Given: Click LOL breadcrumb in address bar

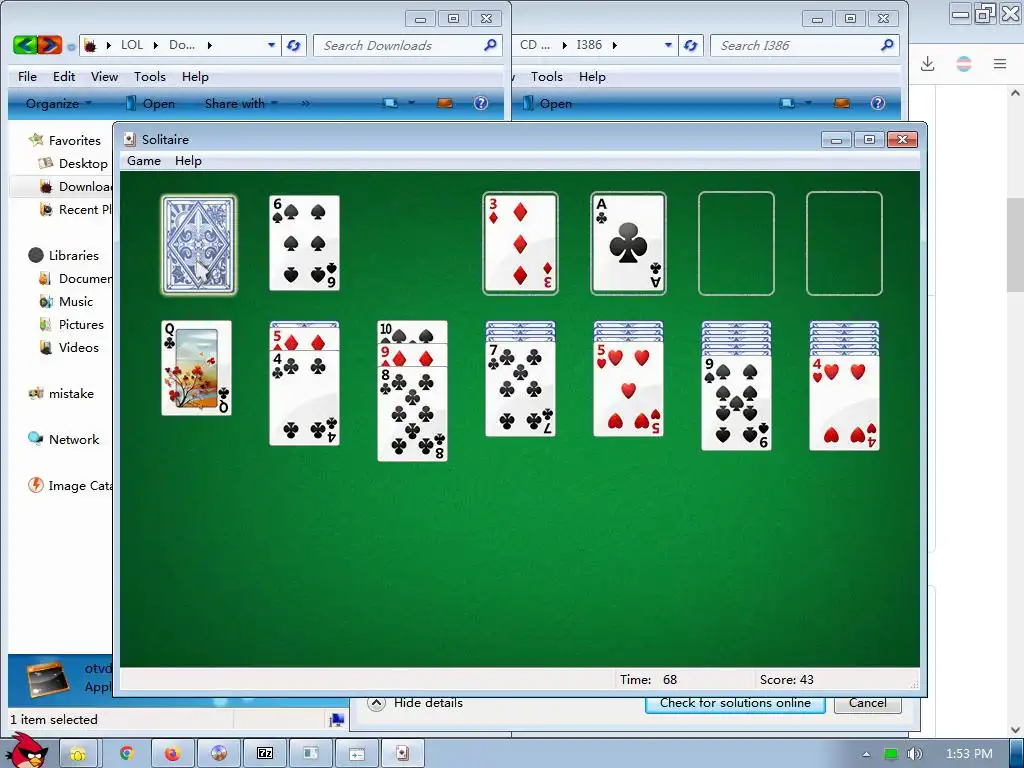Looking at the screenshot, I should (x=132, y=45).
